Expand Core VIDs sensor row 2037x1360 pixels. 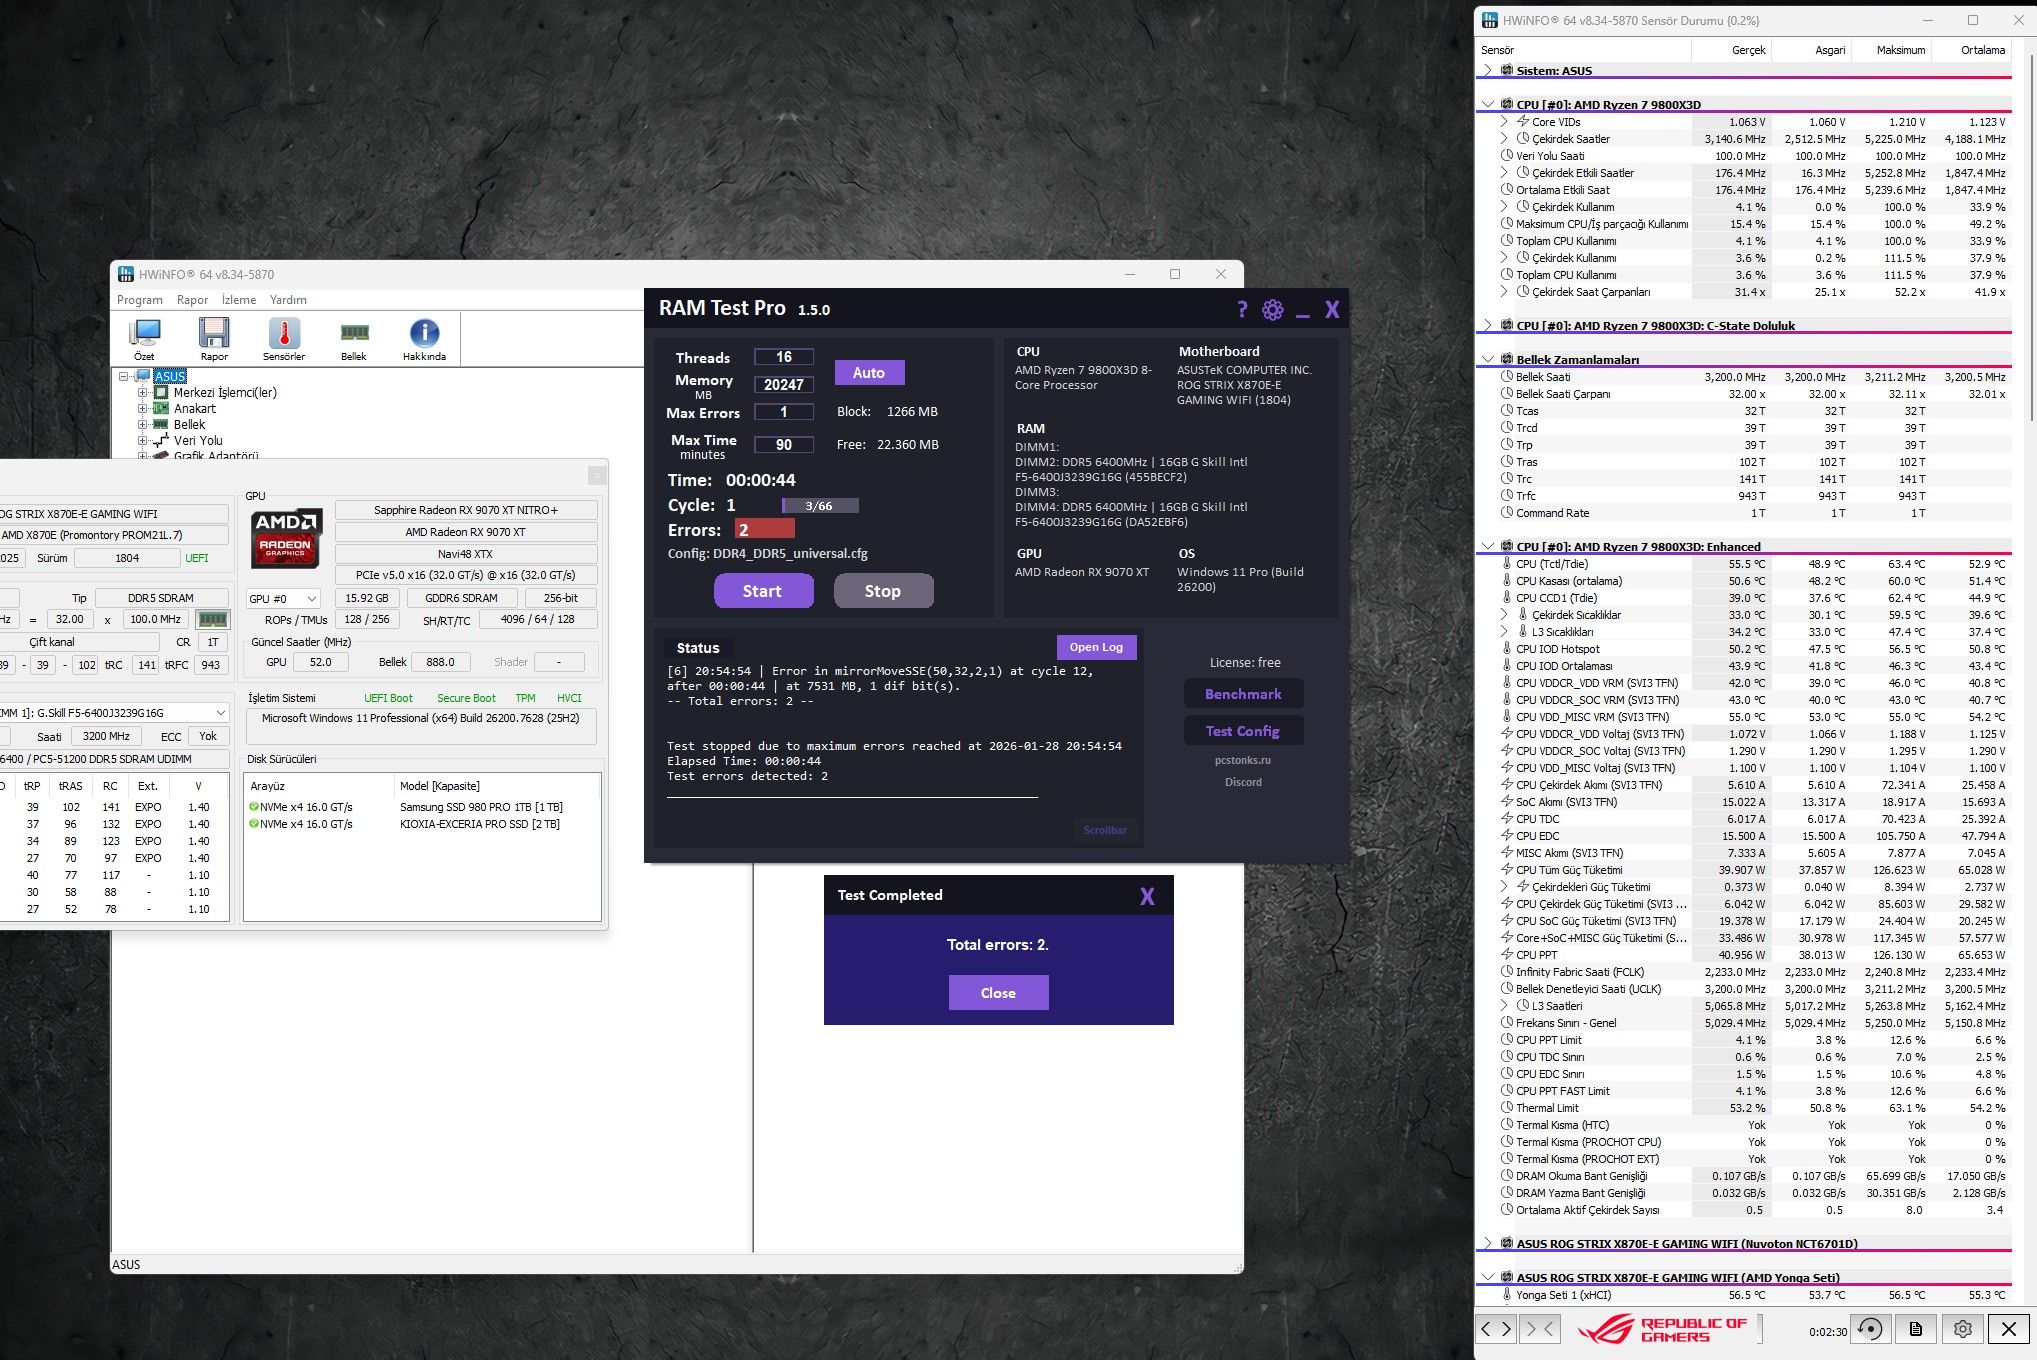(1504, 122)
